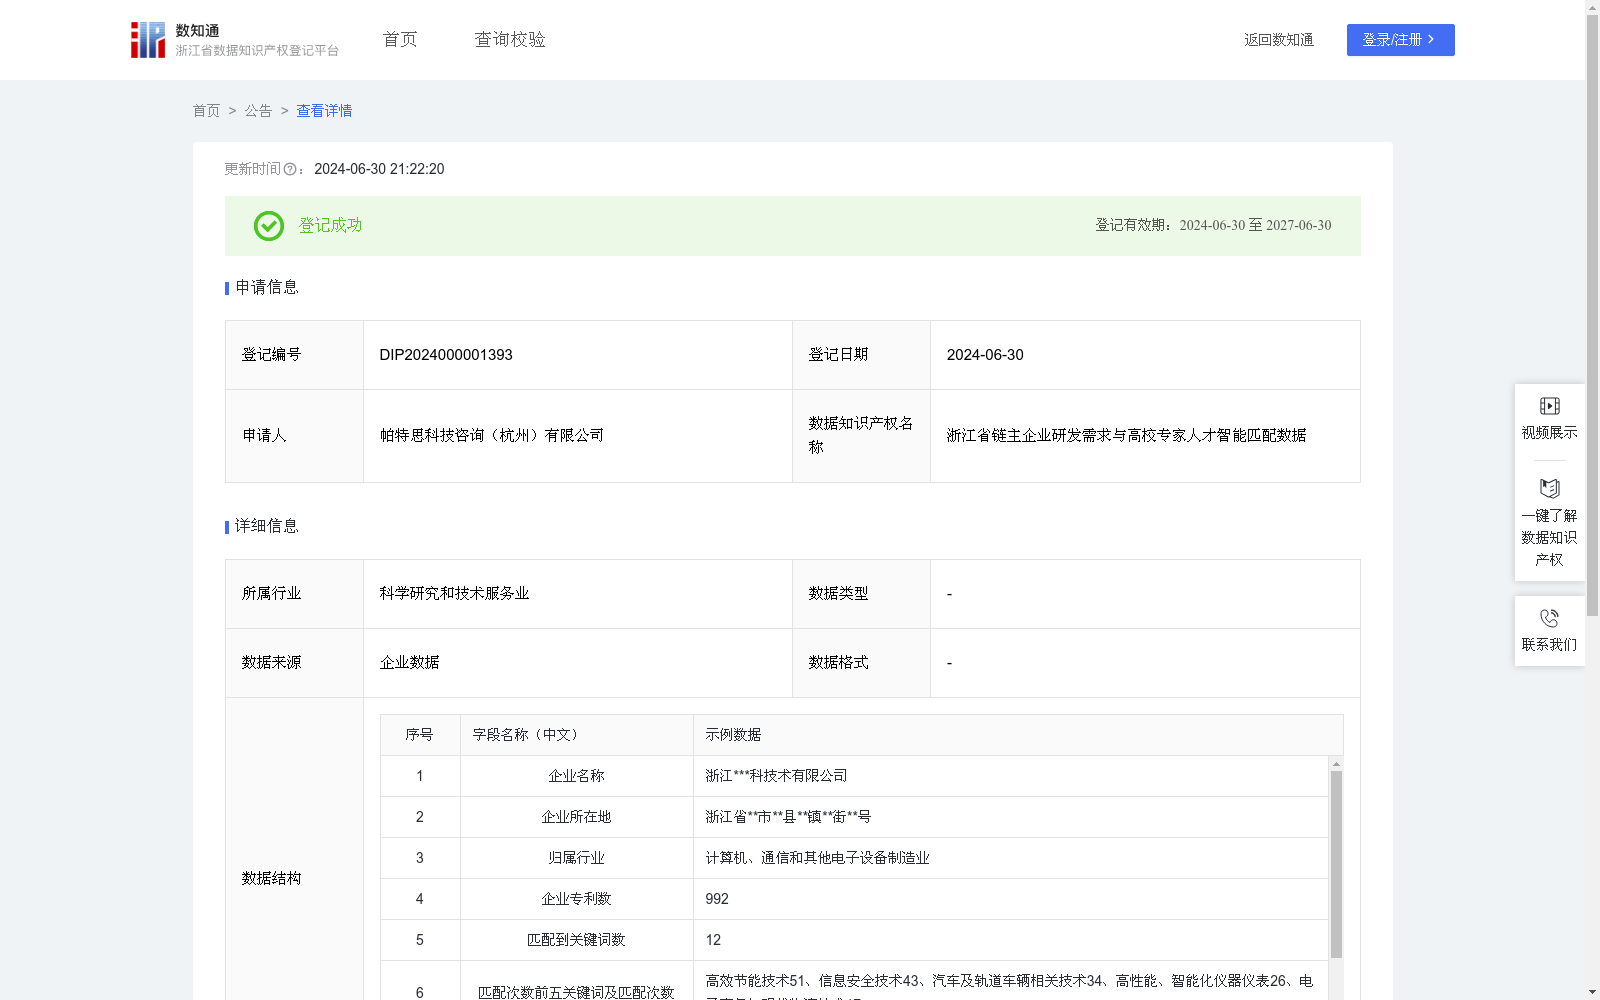Select 科学研究和技术服务业 industry value
Image resolution: width=1600 pixels, height=1000 pixels.
click(454, 594)
